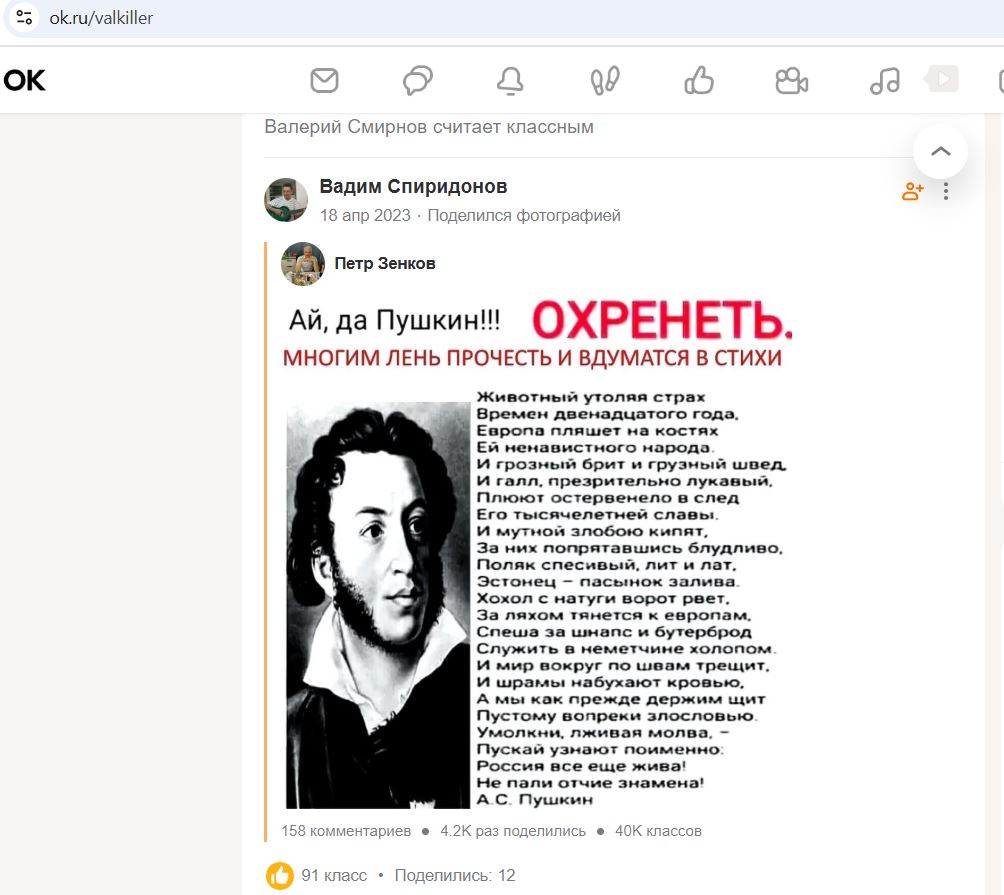Image resolution: width=1004 pixels, height=895 pixels.
Task: Toggle the orange Класс like button
Action: (x=280, y=875)
